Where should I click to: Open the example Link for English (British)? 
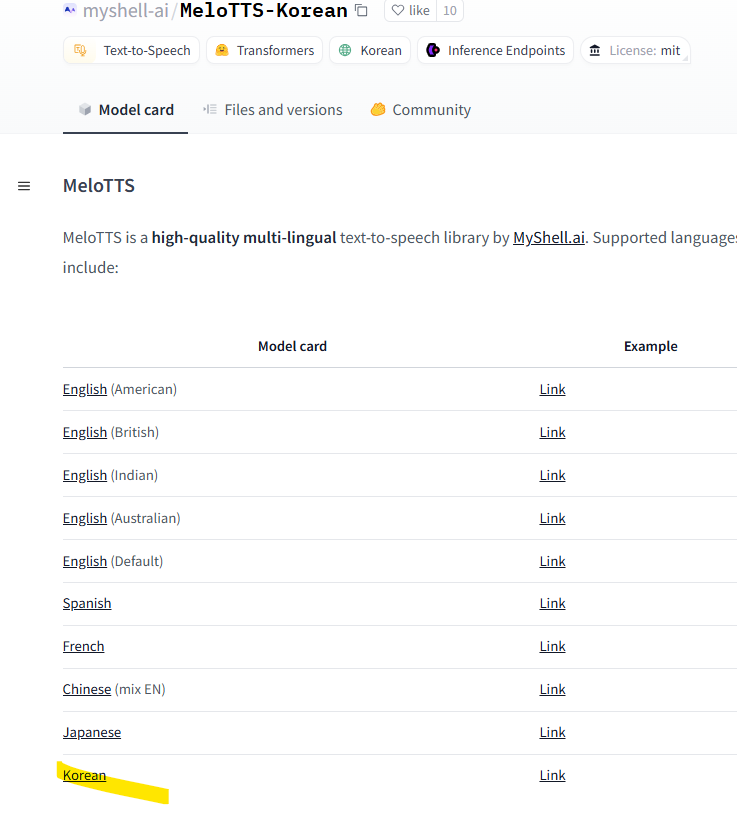pyautogui.click(x=552, y=432)
